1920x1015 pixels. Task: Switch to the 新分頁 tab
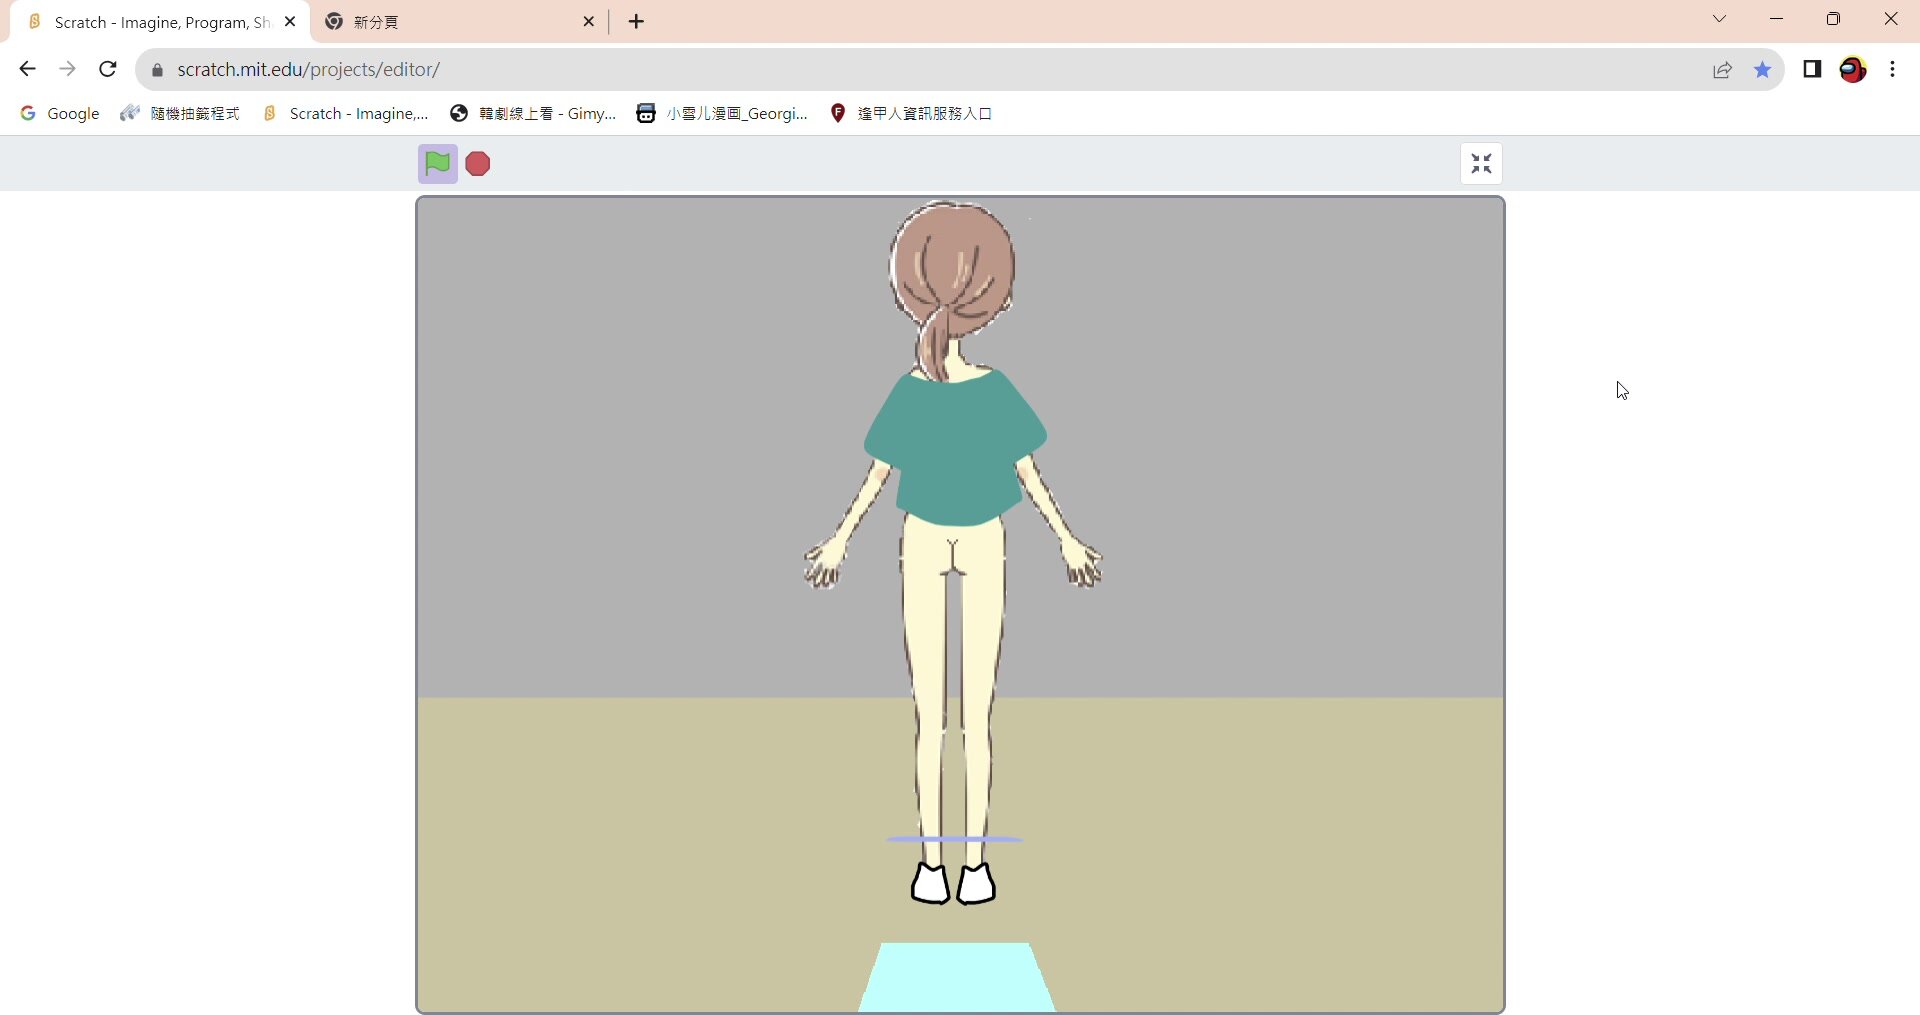click(450, 22)
